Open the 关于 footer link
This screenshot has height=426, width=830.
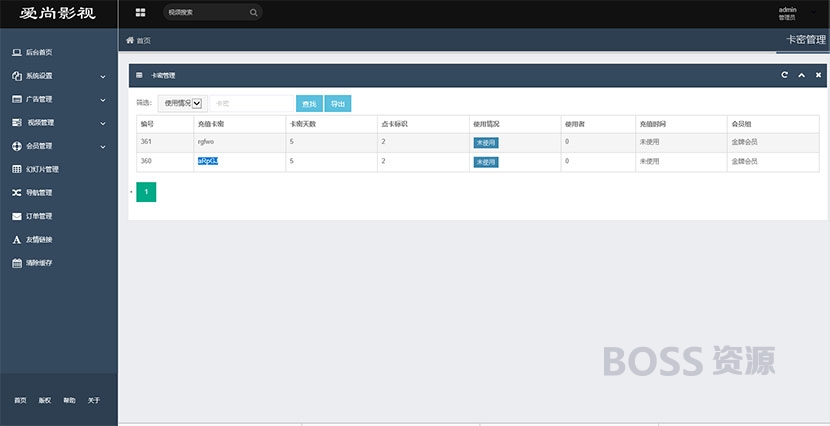coord(94,401)
